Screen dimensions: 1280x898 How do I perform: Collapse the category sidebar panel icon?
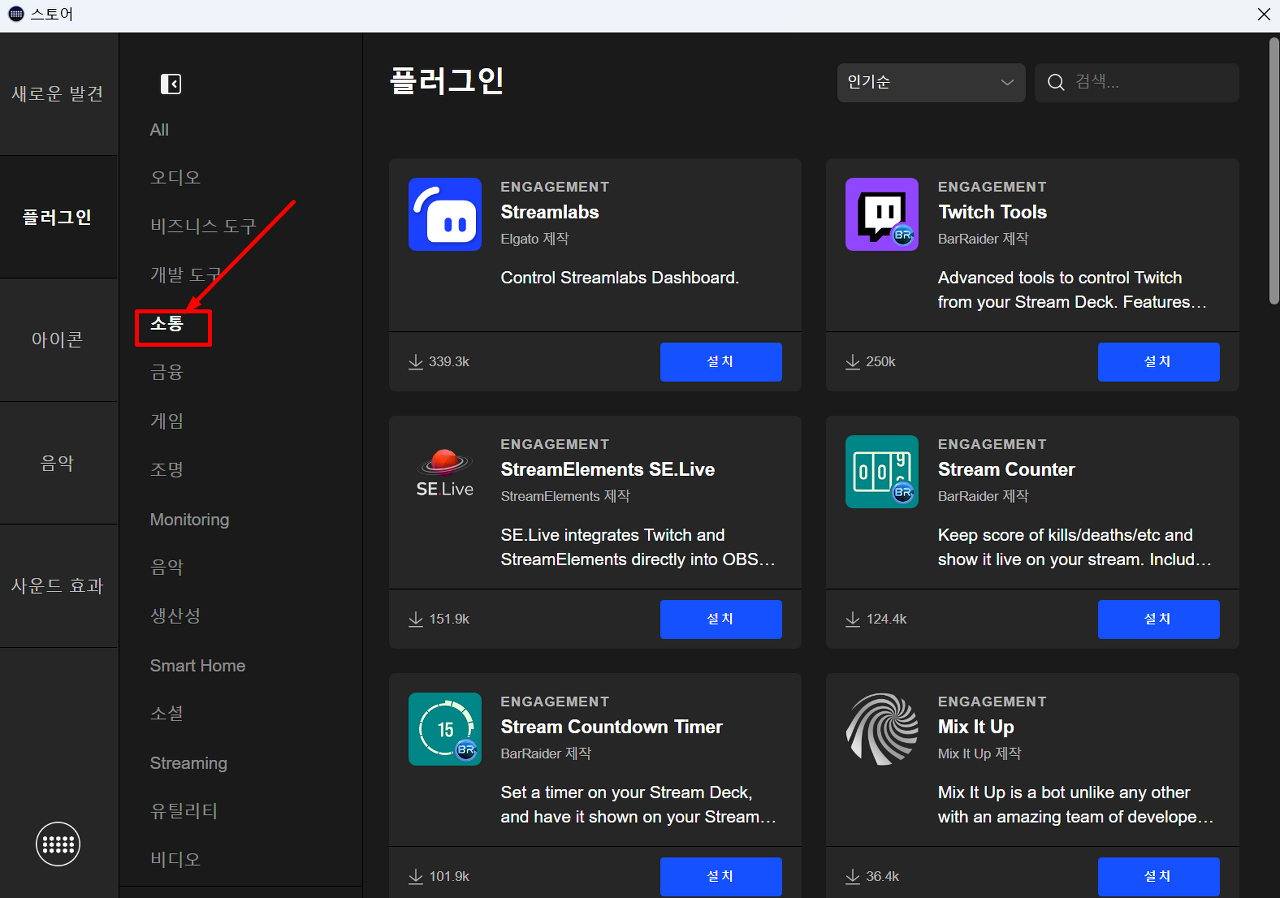(x=171, y=84)
